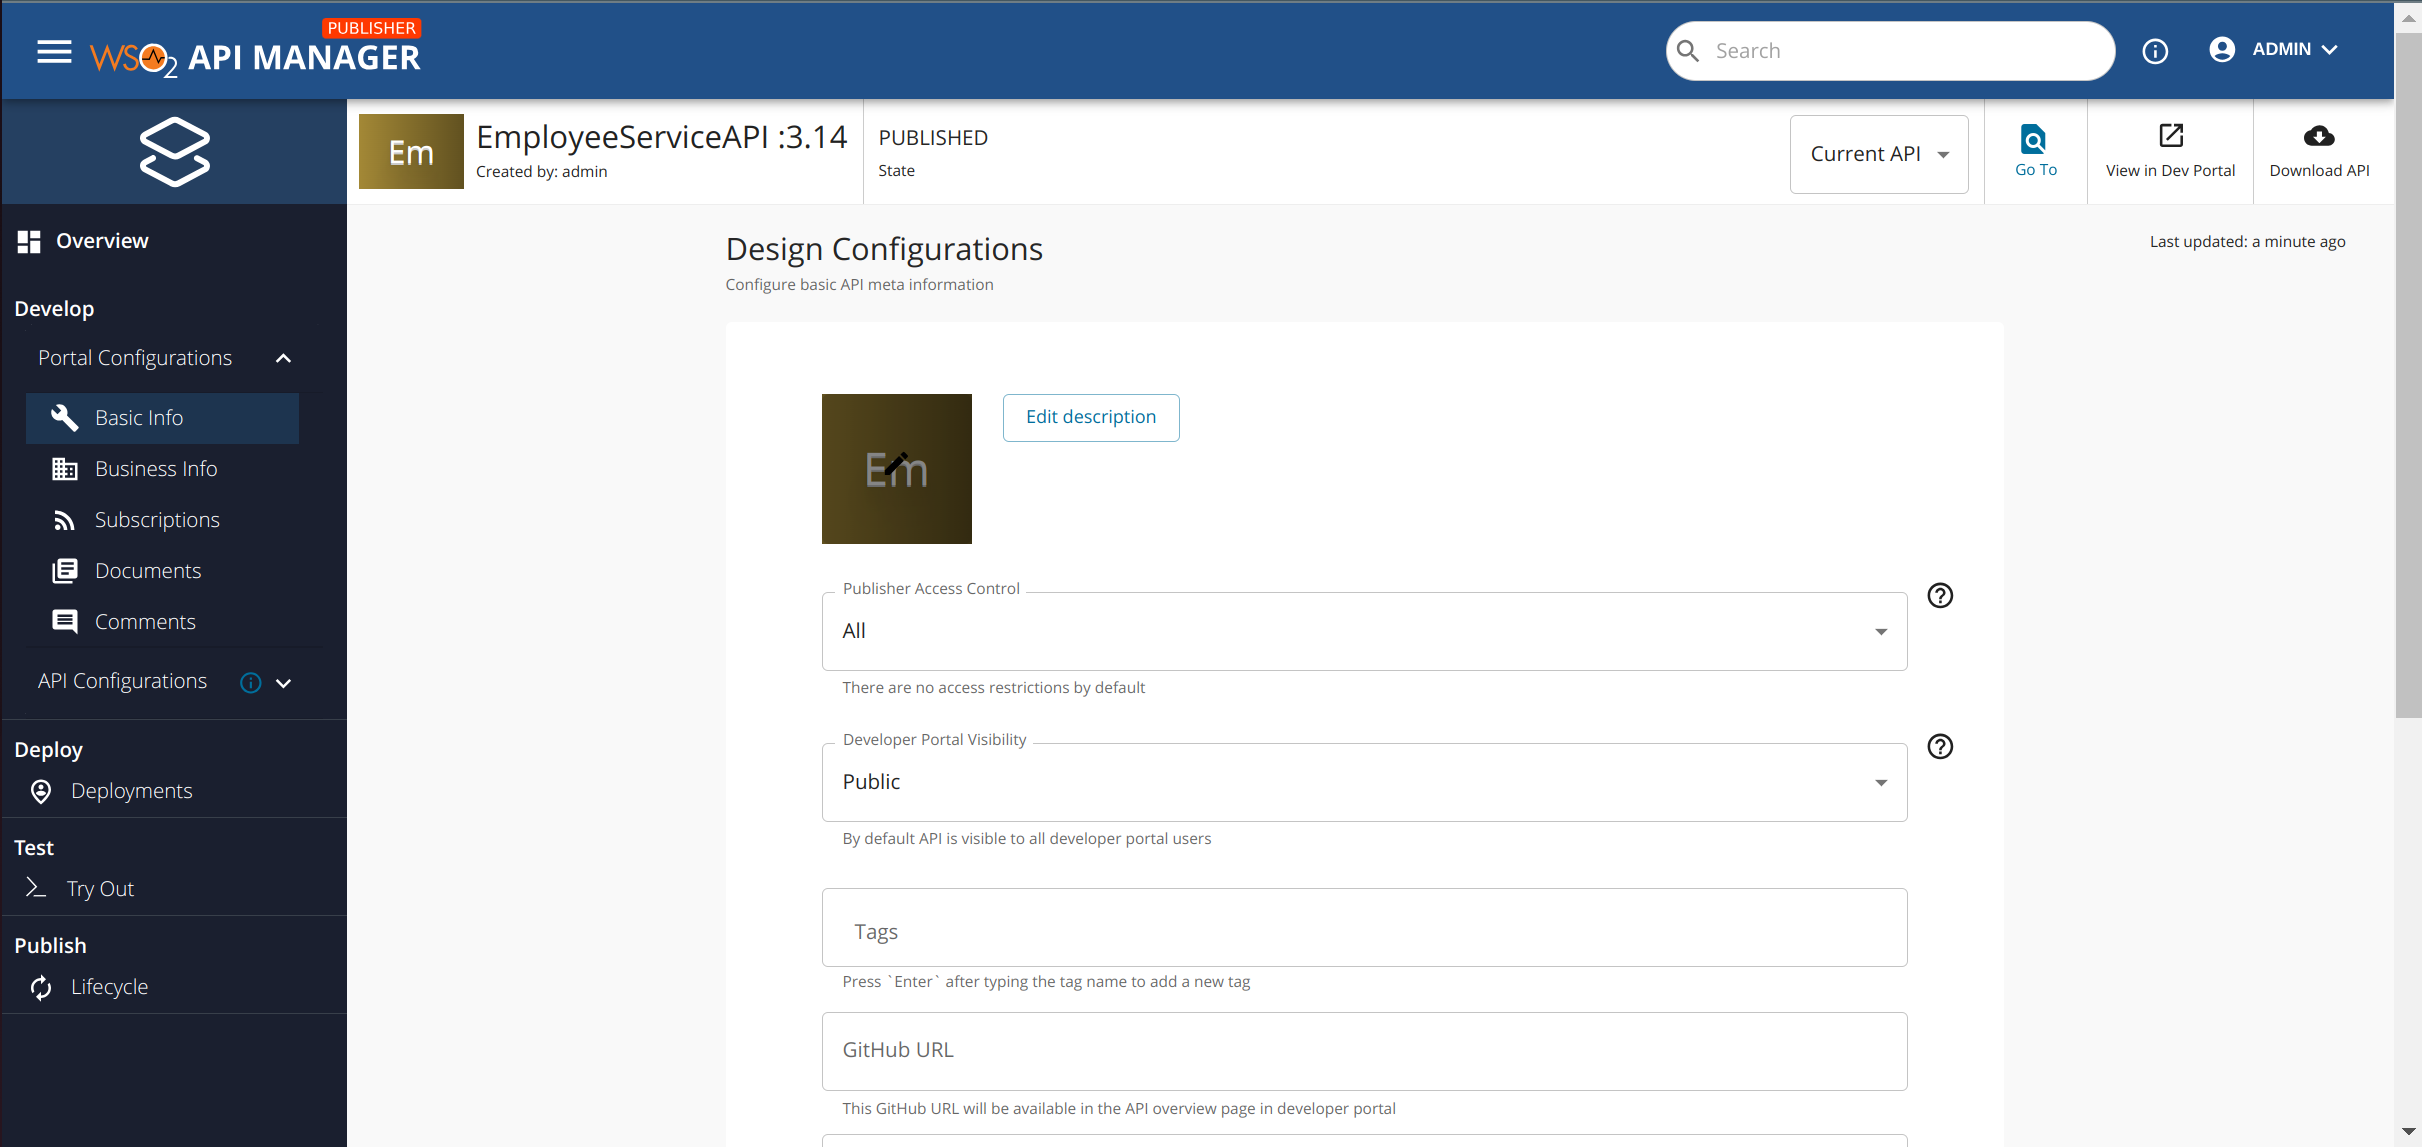Open Publisher Access Control dropdown

tap(1364, 631)
